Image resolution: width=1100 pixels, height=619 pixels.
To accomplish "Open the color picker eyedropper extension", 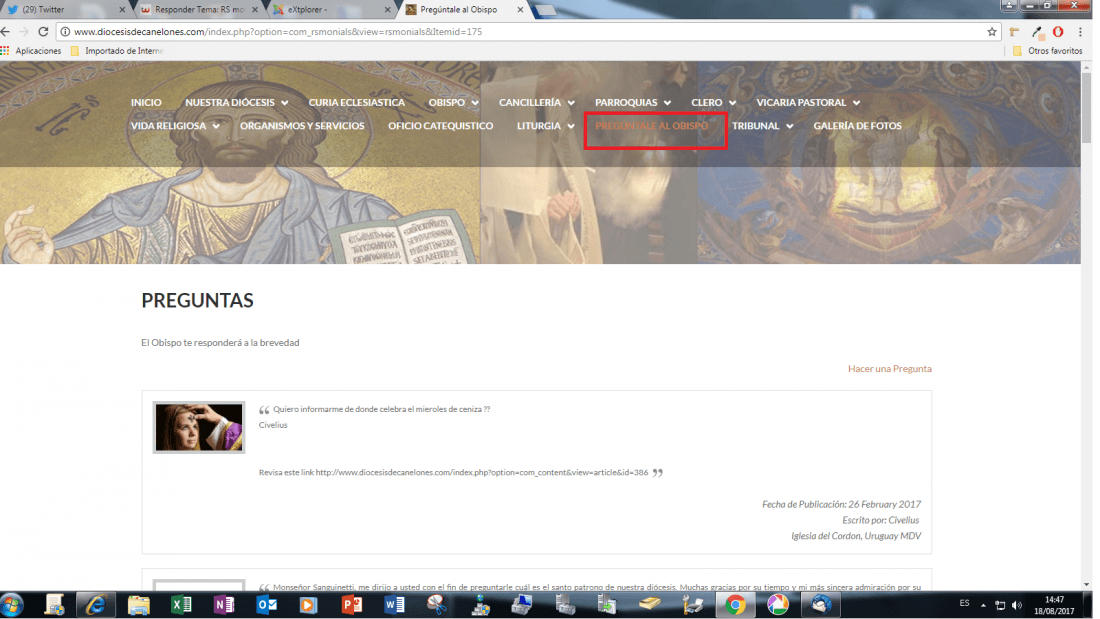I will (x=1037, y=32).
